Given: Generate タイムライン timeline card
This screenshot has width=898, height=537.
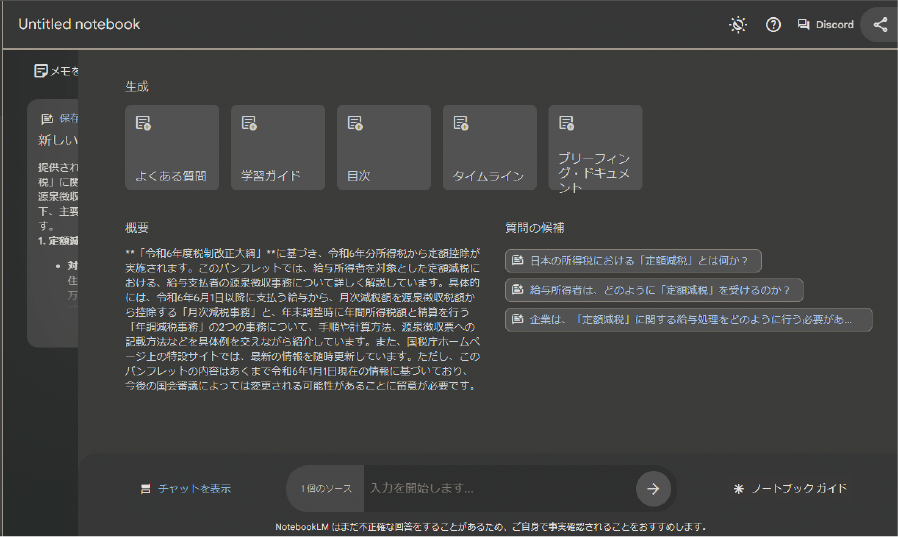Looking at the screenshot, I should (x=490, y=147).
